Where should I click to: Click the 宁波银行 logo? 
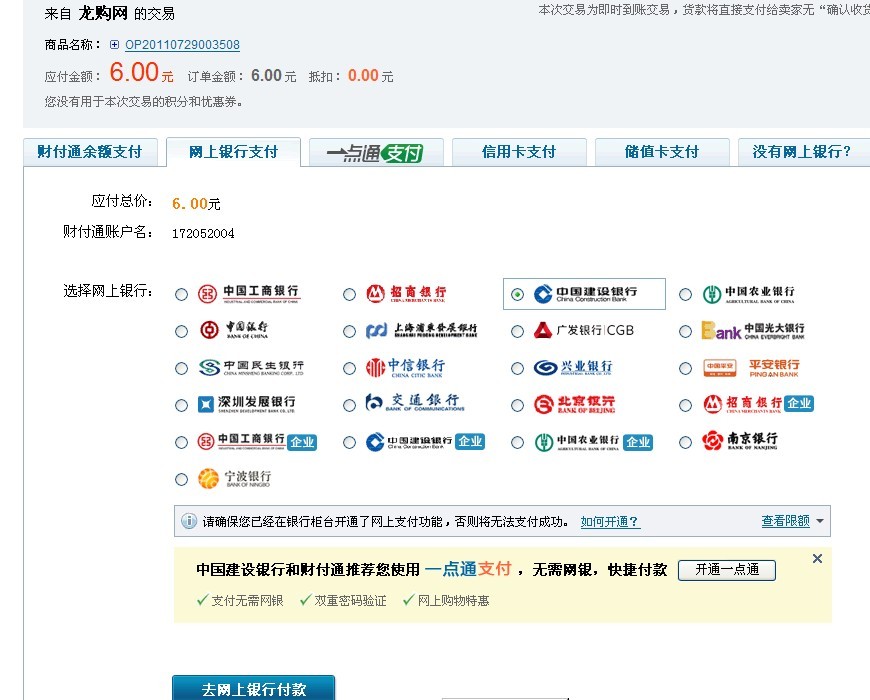235,478
